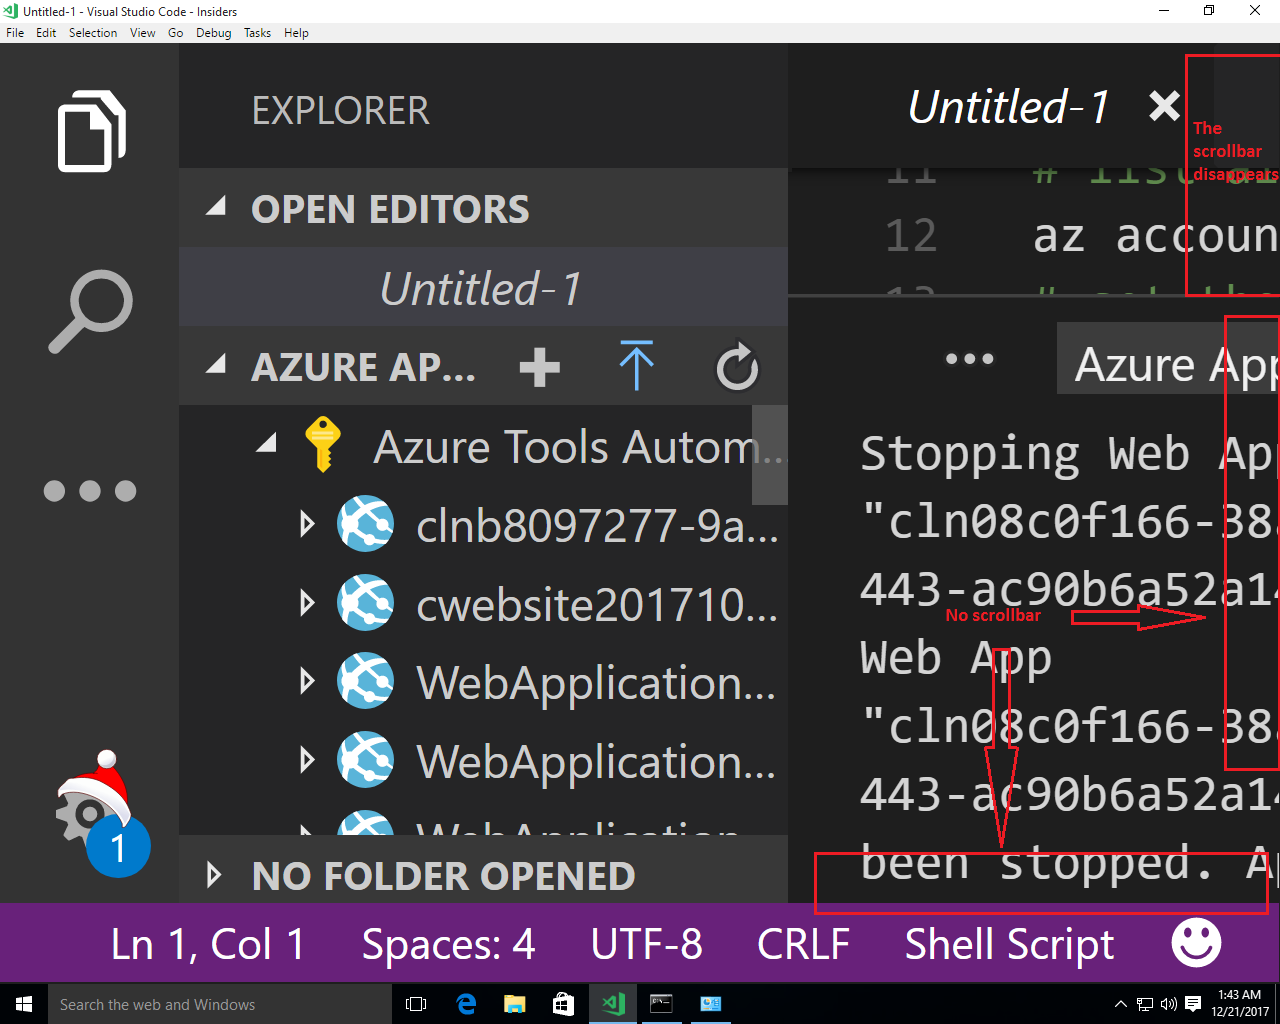Click the output panel ellipsis actions icon

point(969,357)
